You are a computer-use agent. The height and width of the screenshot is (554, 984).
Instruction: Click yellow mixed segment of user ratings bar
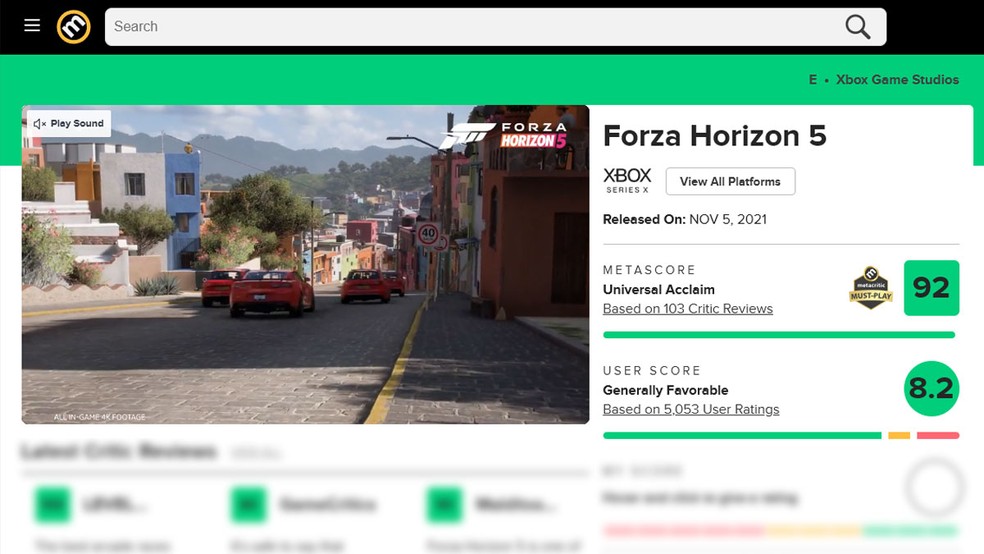[899, 435]
